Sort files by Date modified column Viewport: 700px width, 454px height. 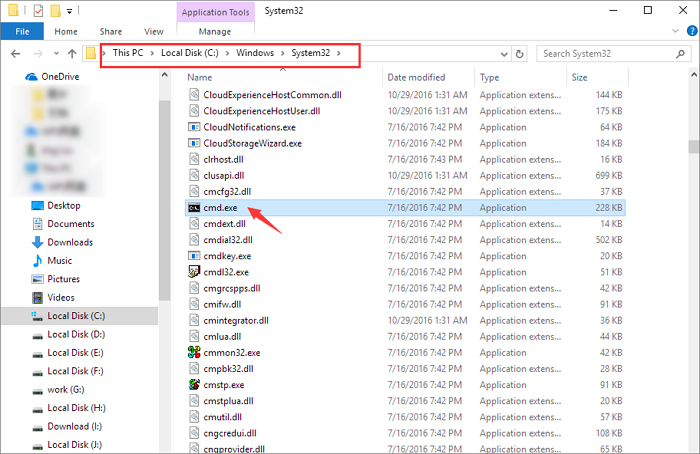(x=417, y=77)
